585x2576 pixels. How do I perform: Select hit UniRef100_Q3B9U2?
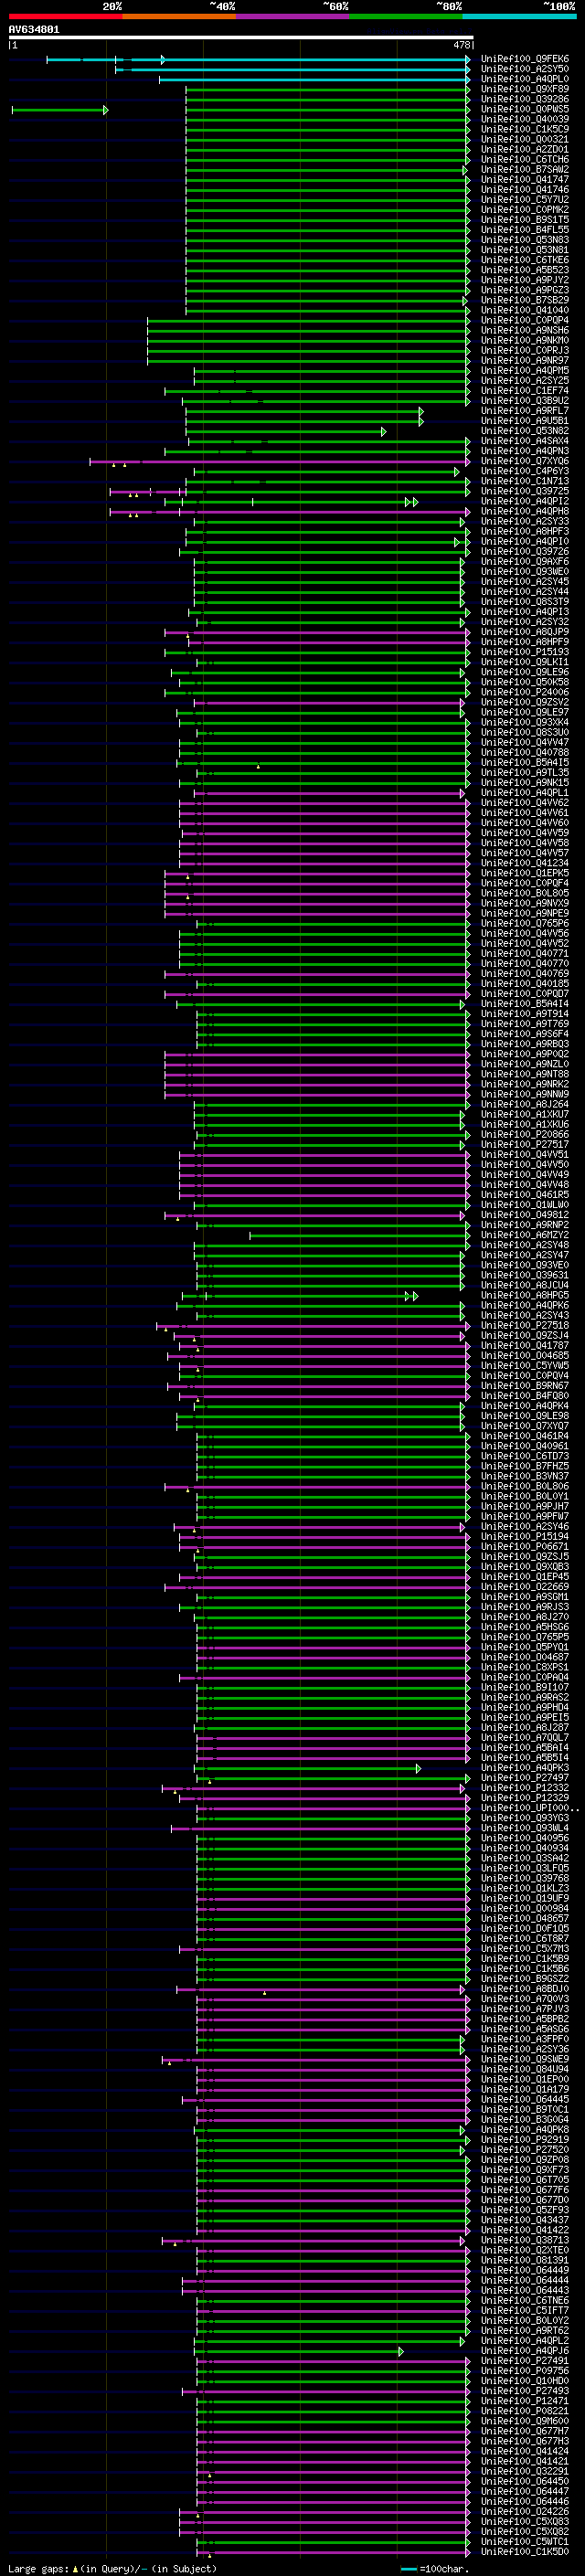525,401
